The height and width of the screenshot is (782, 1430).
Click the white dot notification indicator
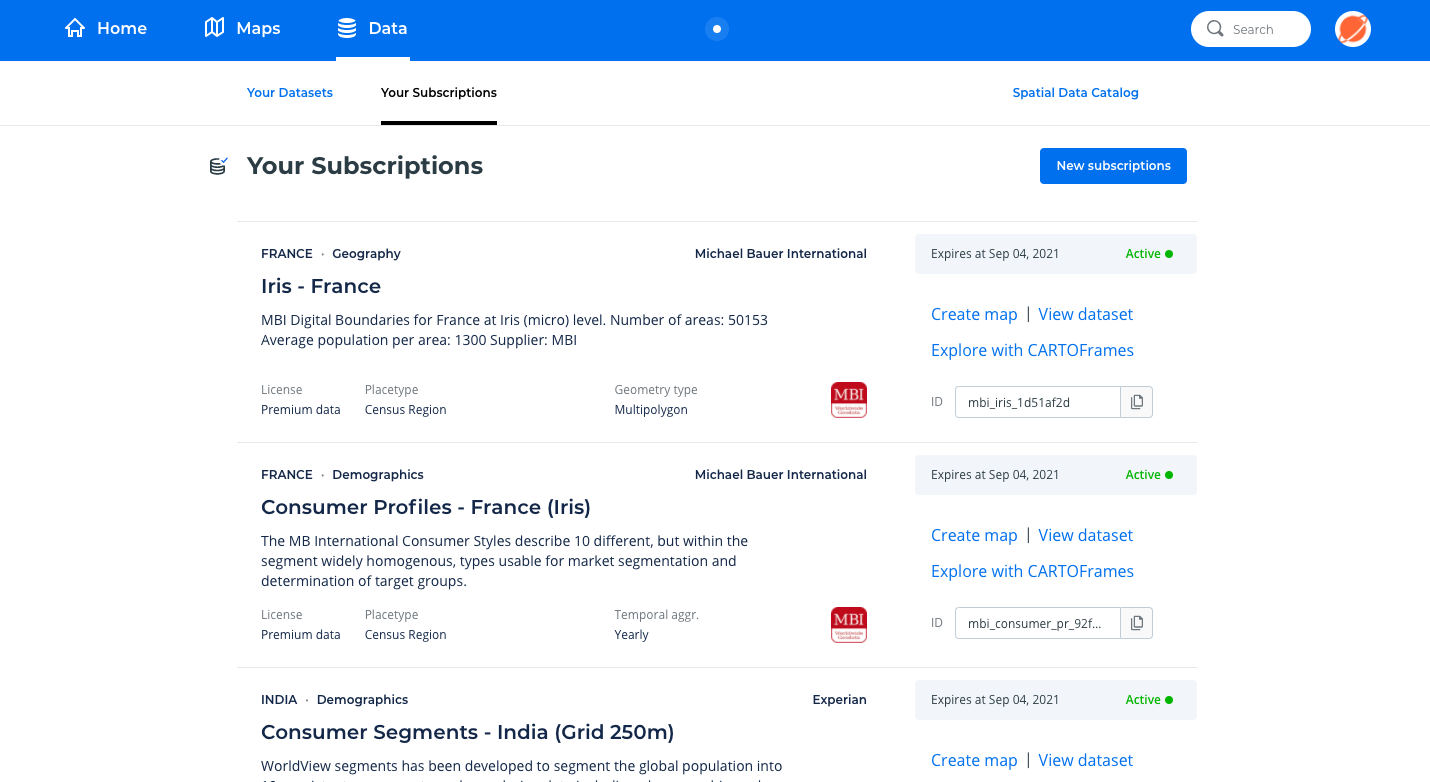[717, 29]
